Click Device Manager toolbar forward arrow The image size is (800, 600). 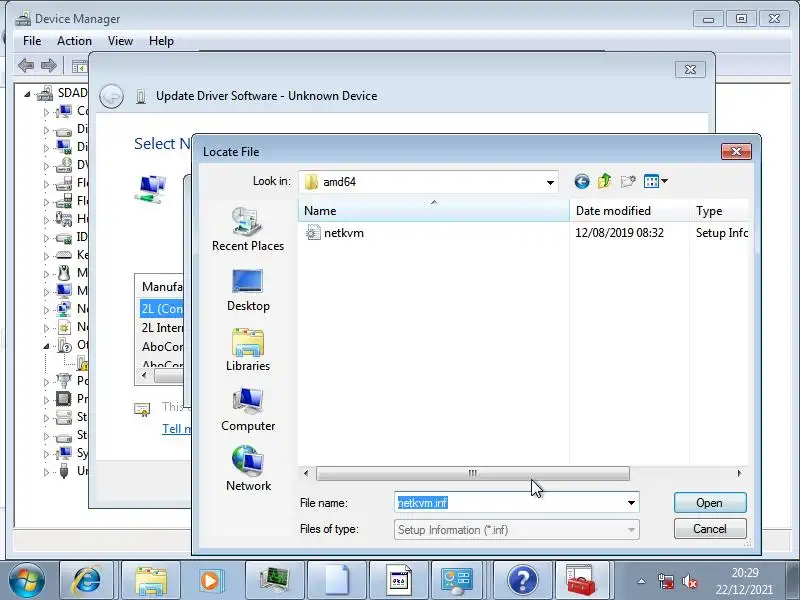49,65
